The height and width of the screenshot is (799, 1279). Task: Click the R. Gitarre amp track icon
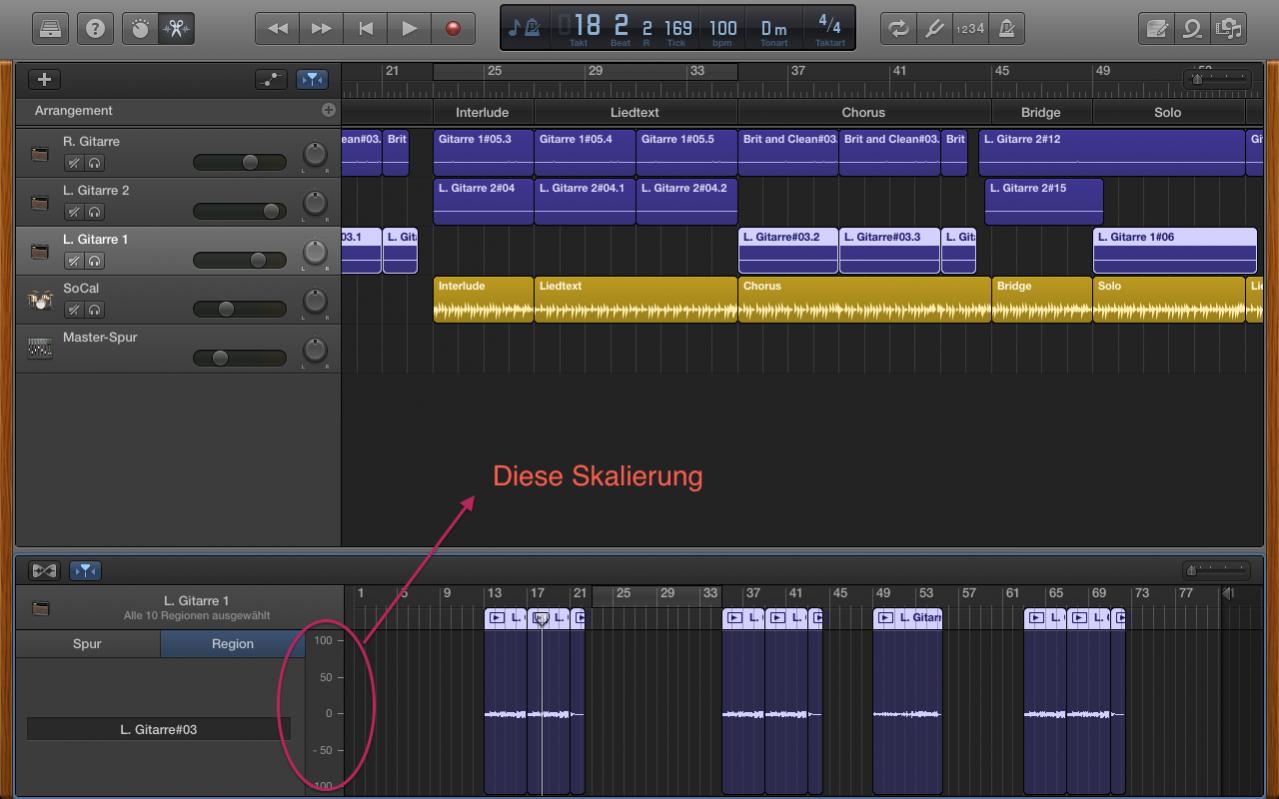(x=40, y=154)
